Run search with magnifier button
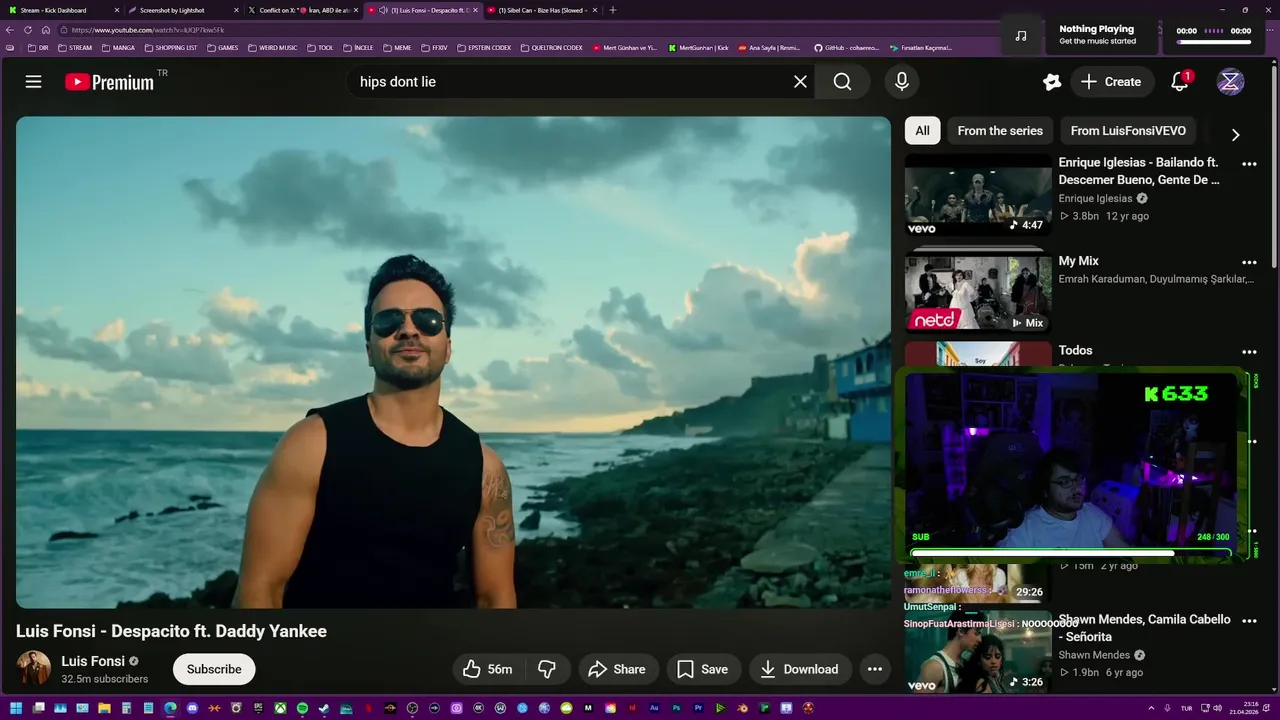The height and width of the screenshot is (720, 1280). 843,82
